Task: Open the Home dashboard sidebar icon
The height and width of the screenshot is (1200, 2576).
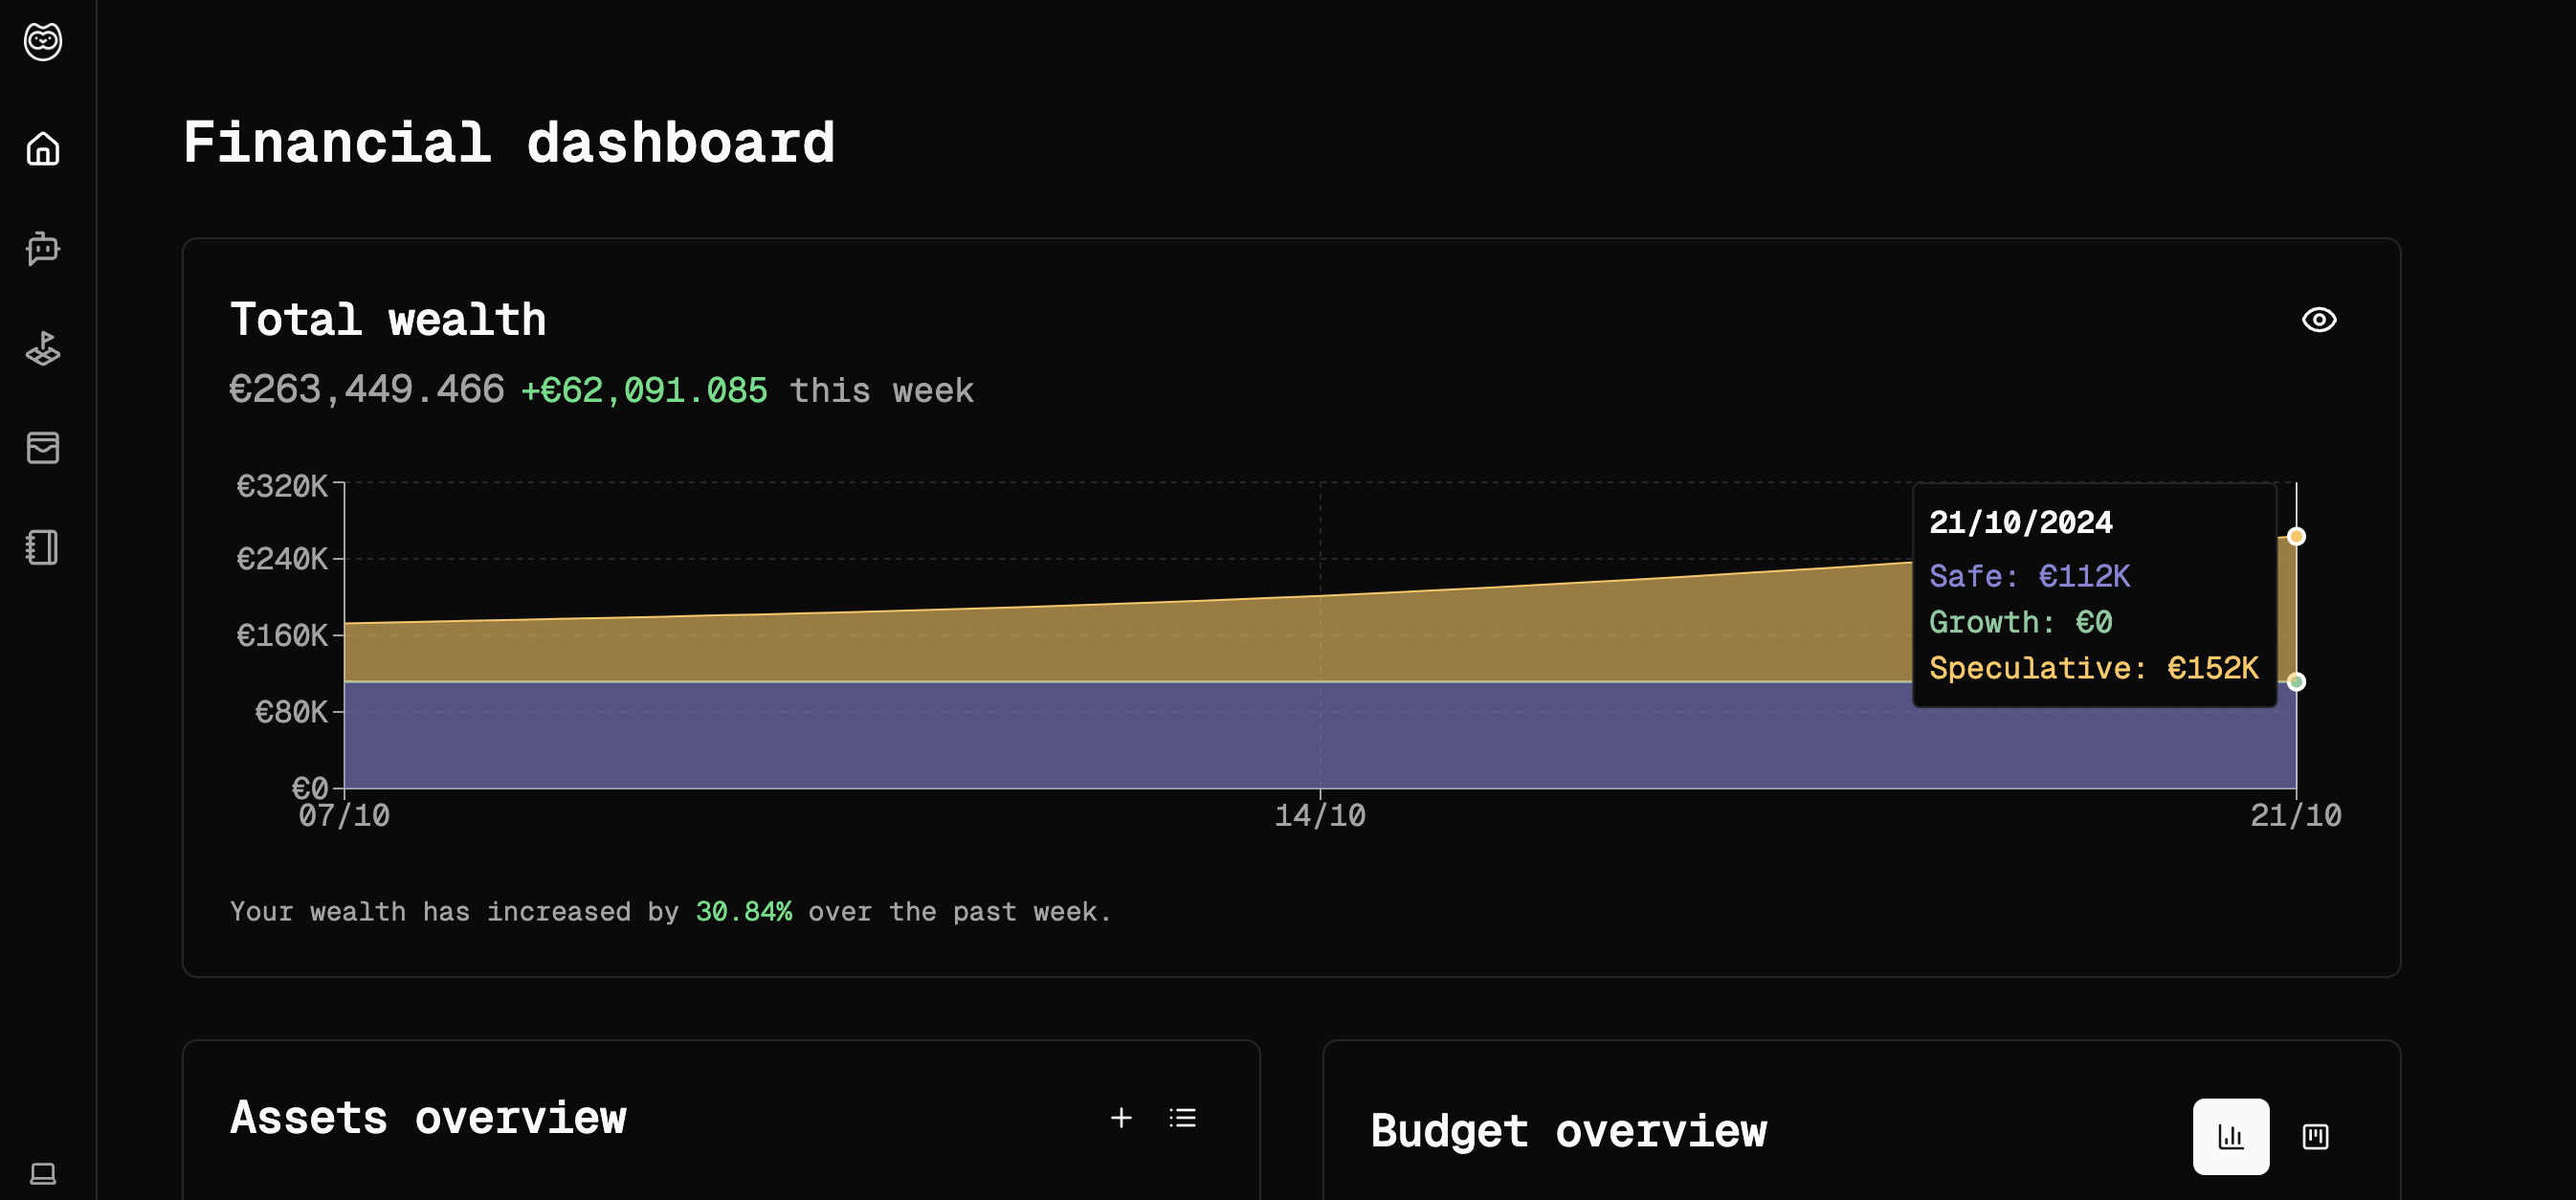Action: point(43,149)
